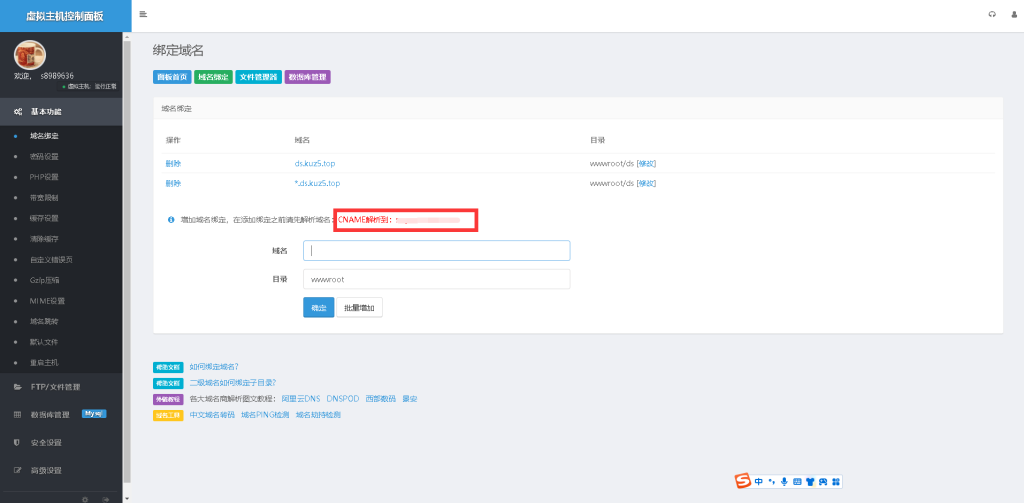
Task: Open the DNSPOD tutorial link
Action: tap(342, 398)
